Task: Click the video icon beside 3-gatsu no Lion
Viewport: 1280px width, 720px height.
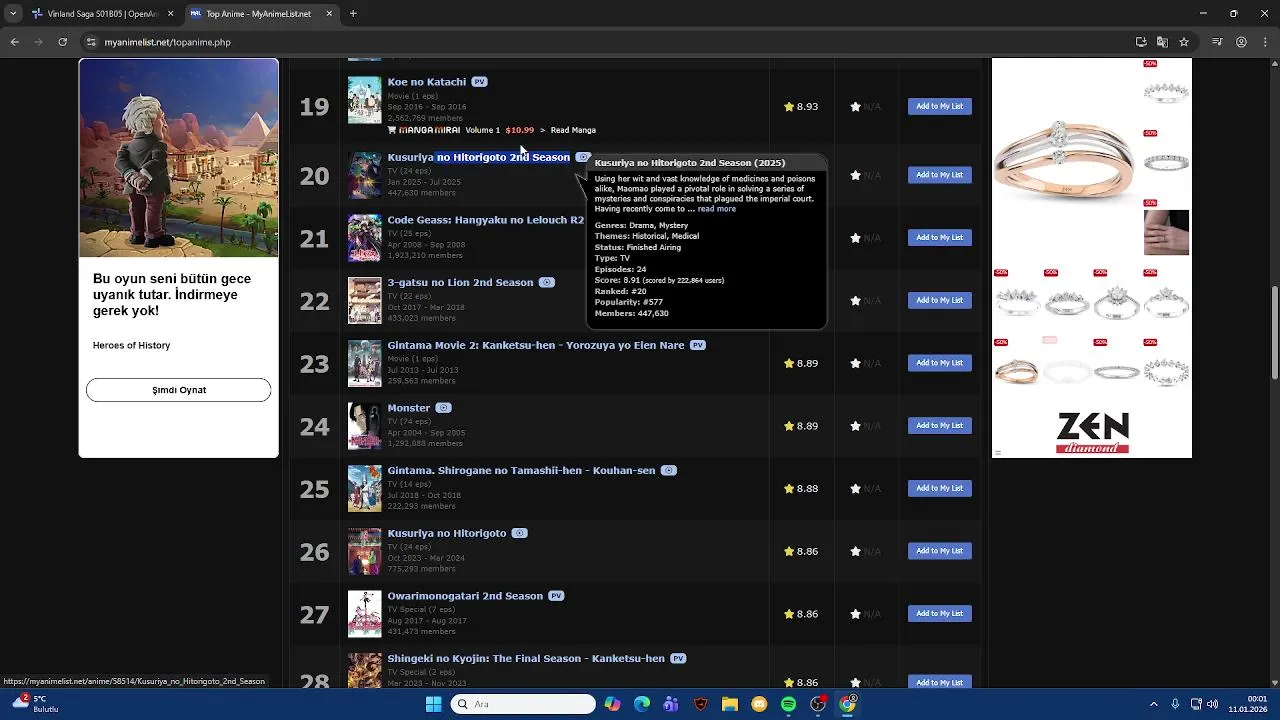Action: tap(546, 283)
